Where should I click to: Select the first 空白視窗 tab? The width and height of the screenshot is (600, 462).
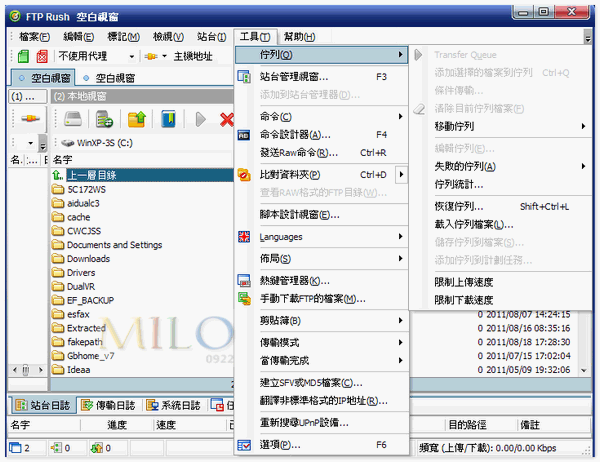pyautogui.click(x=43, y=78)
